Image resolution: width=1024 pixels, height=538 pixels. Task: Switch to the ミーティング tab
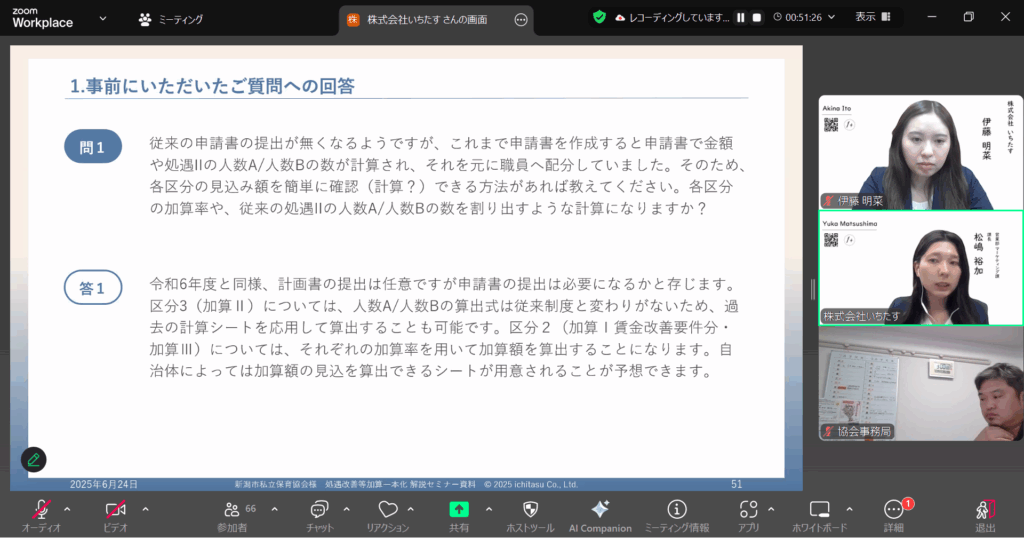[172, 19]
